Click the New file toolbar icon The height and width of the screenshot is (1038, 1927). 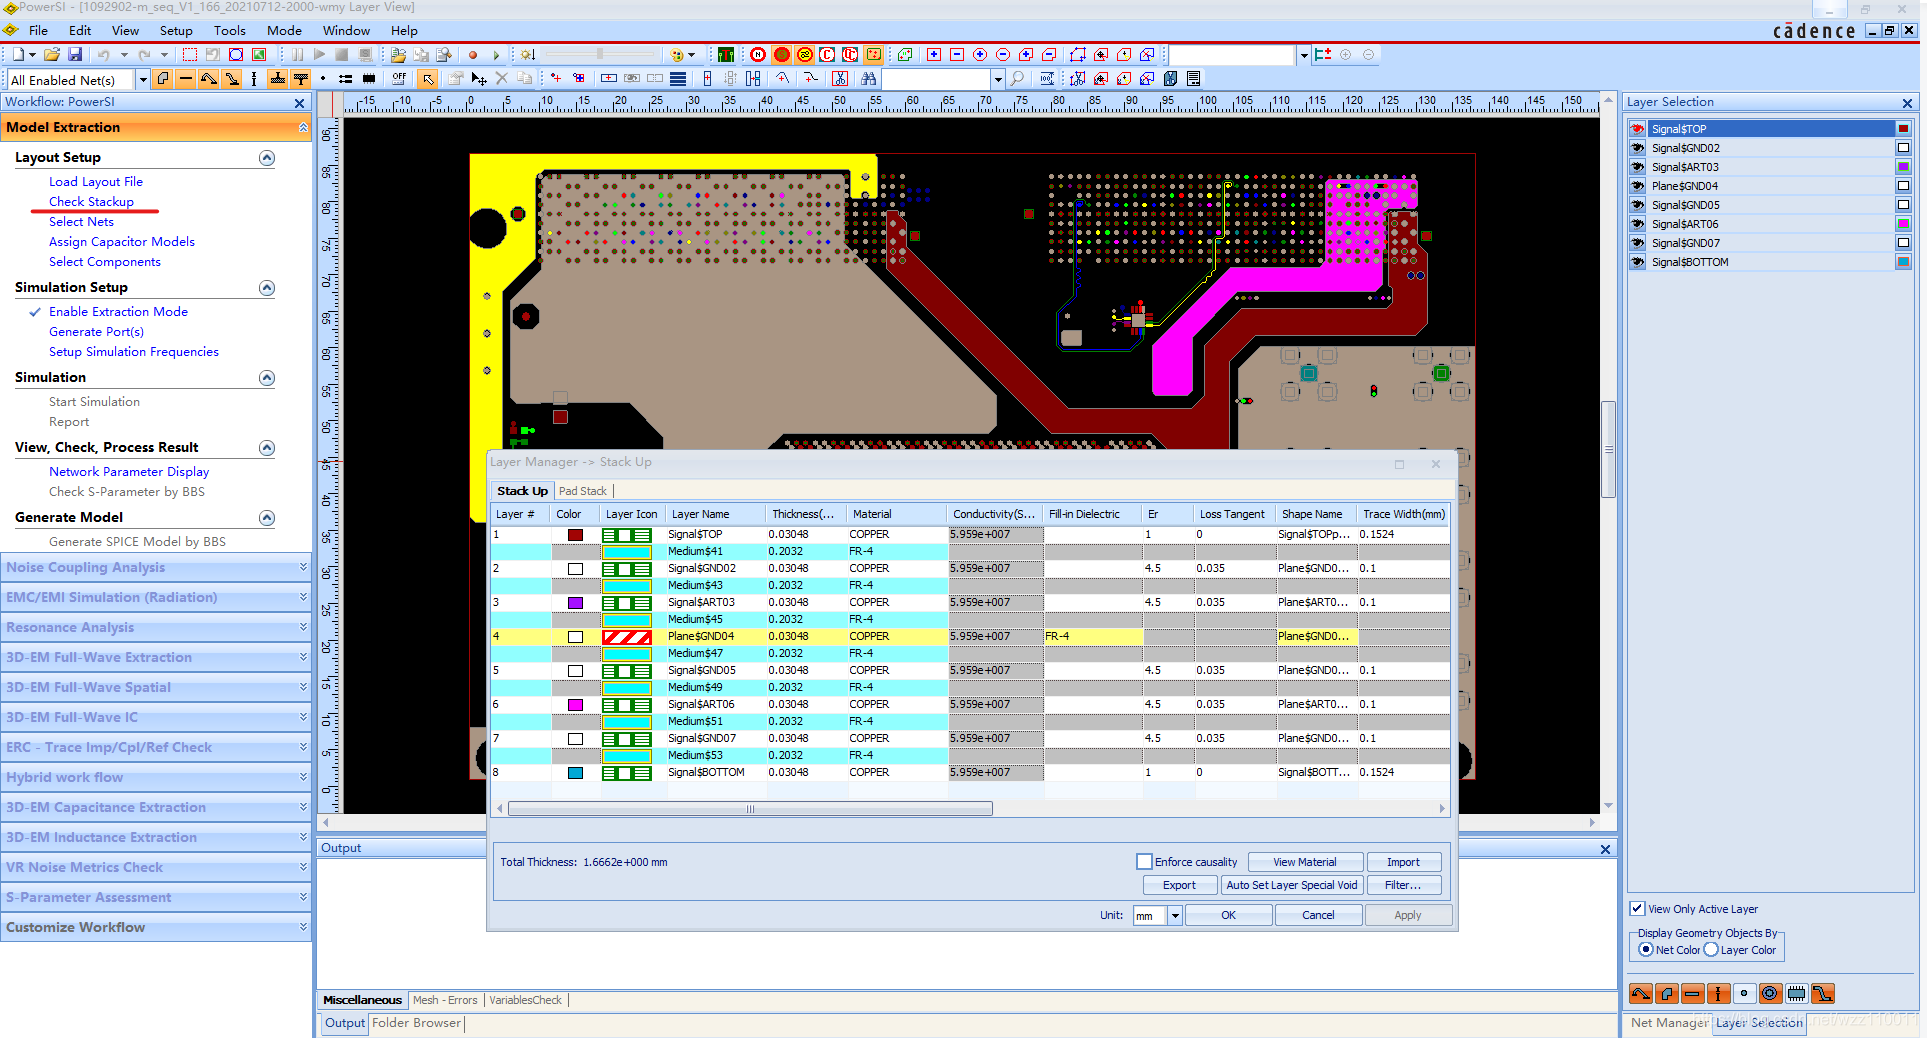[x=18, y=55]
